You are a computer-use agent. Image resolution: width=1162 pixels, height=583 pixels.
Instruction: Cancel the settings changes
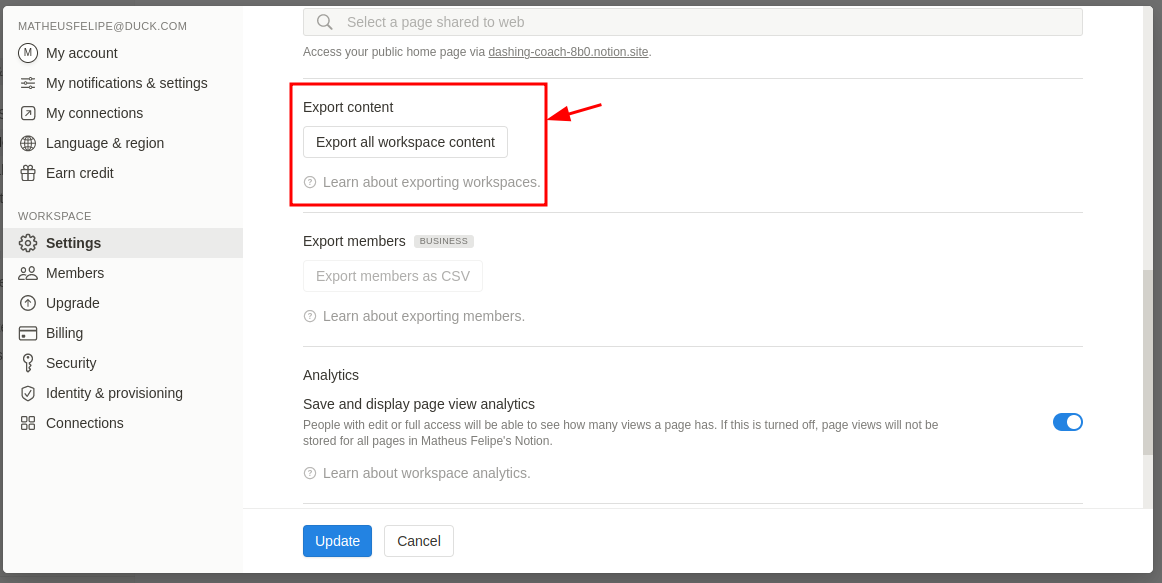pos(419,541)
